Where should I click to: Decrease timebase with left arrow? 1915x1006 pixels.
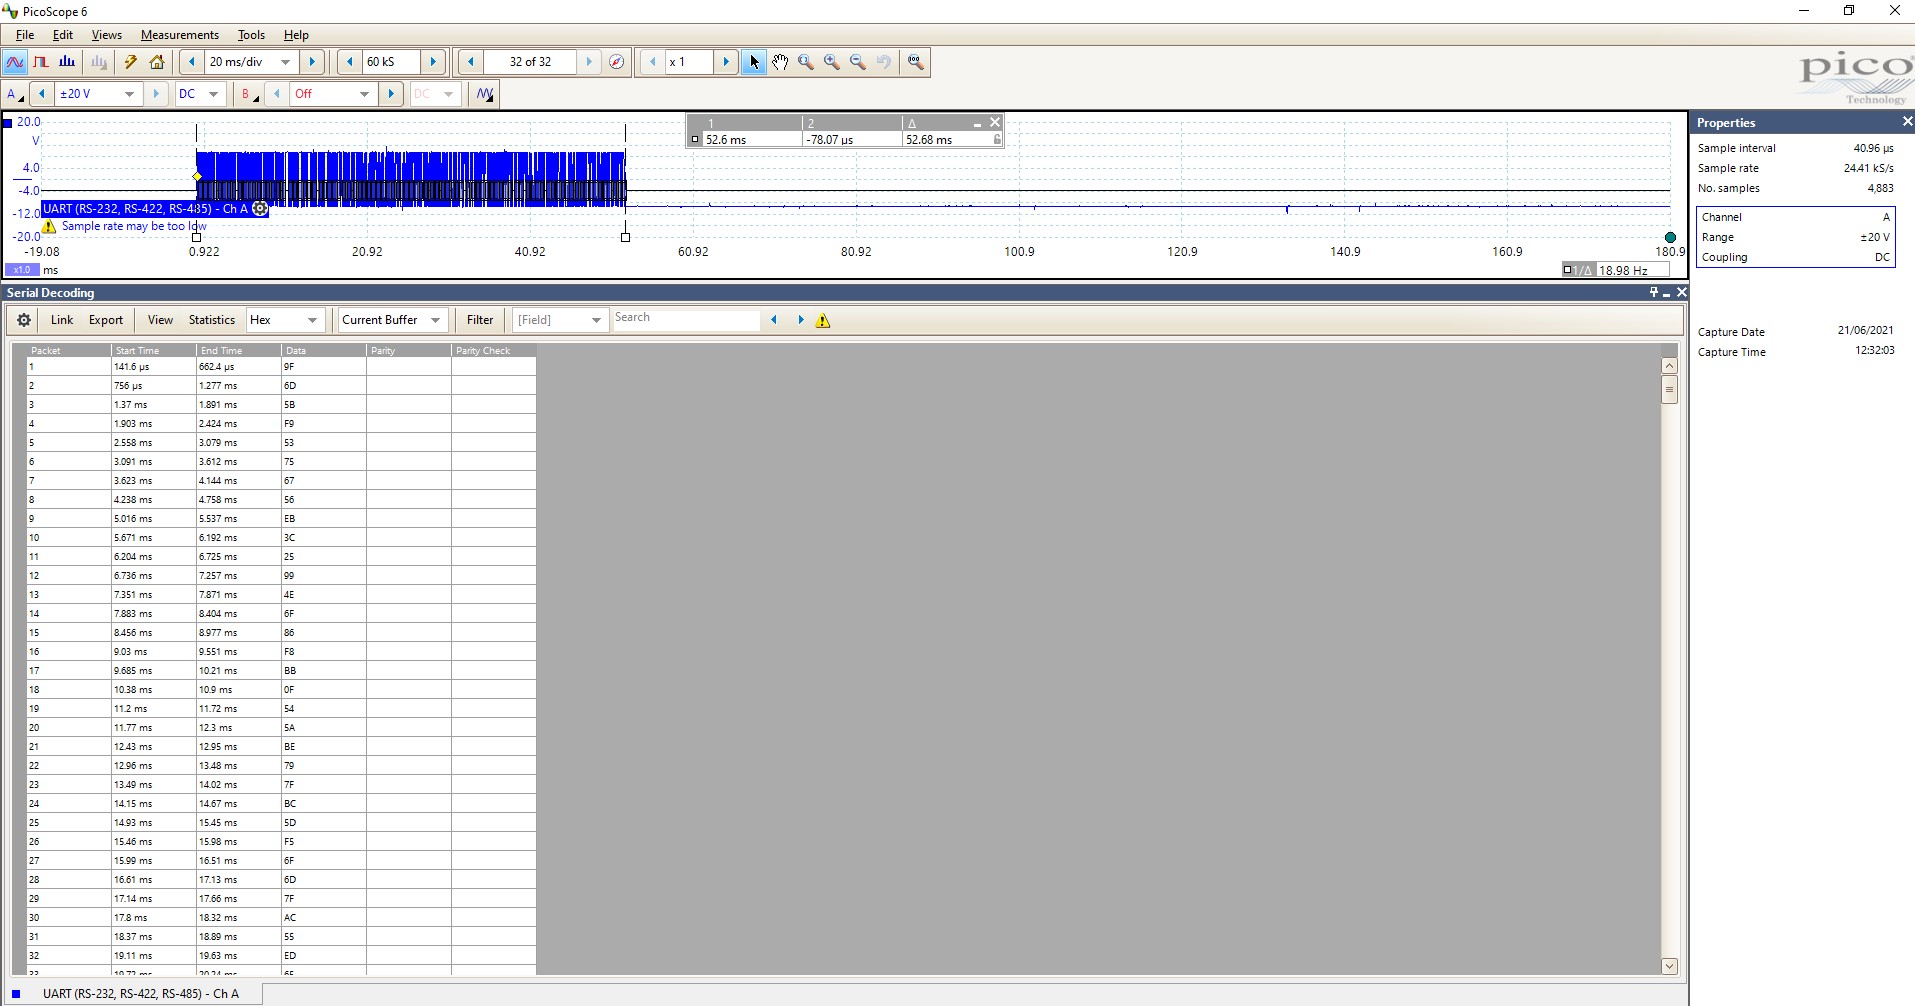point(191,62)
